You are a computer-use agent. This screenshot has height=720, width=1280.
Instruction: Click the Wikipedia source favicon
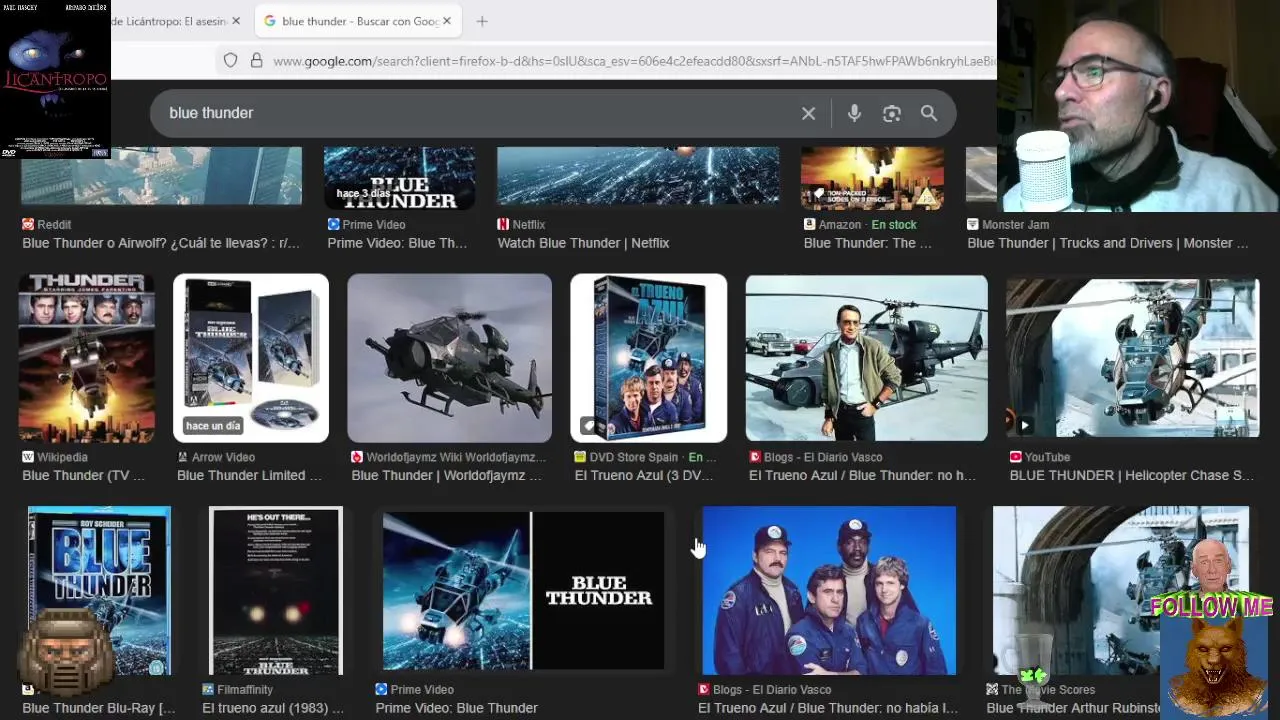28,457
